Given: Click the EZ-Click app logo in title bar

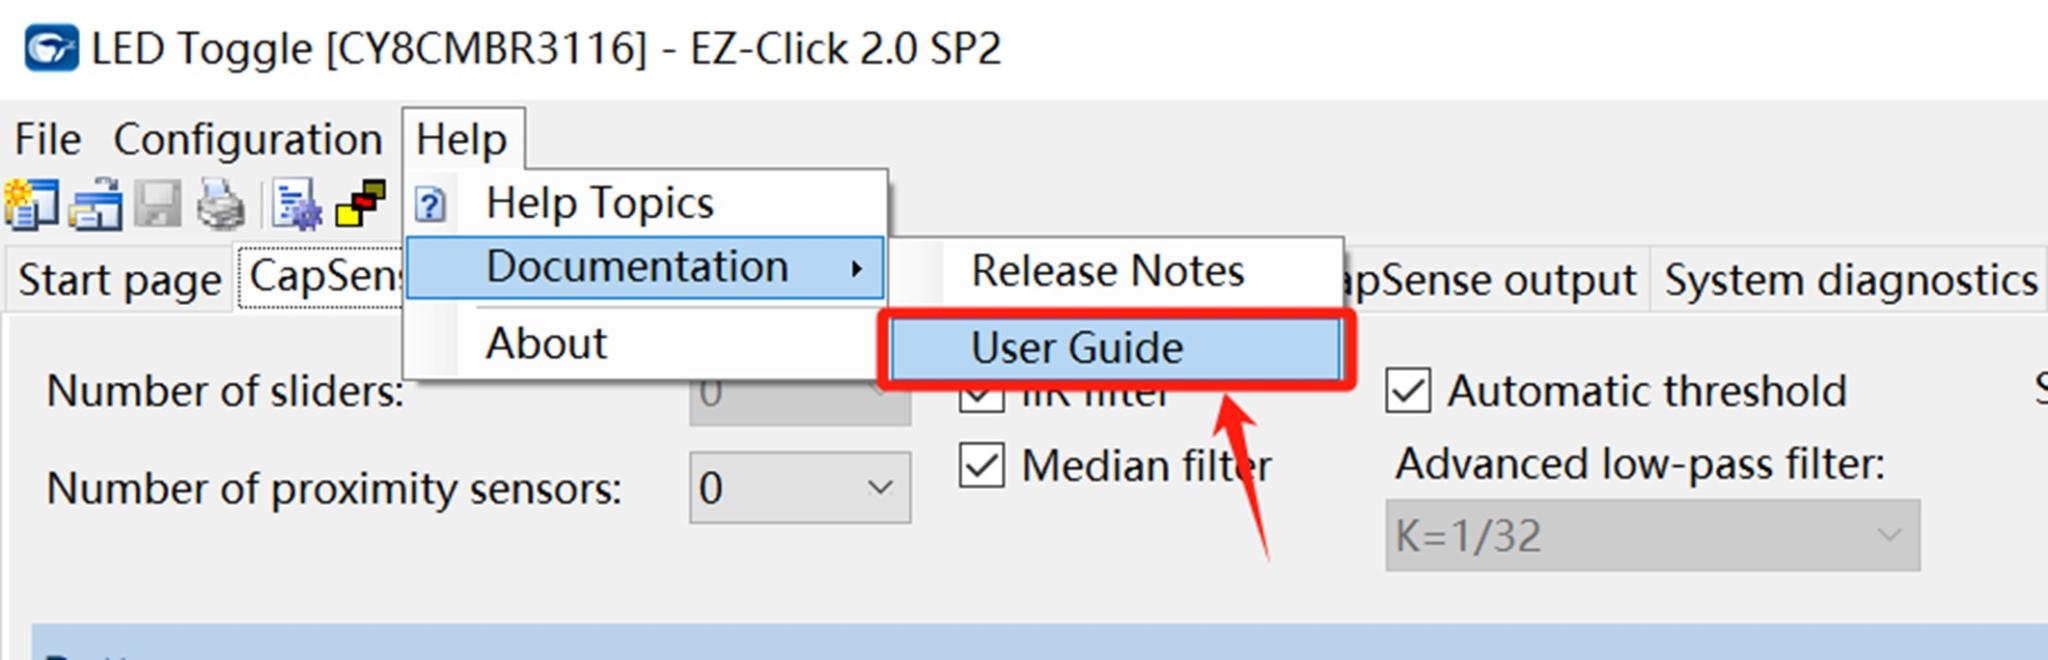Looking at the screenshot, I should tap(51, 48).
